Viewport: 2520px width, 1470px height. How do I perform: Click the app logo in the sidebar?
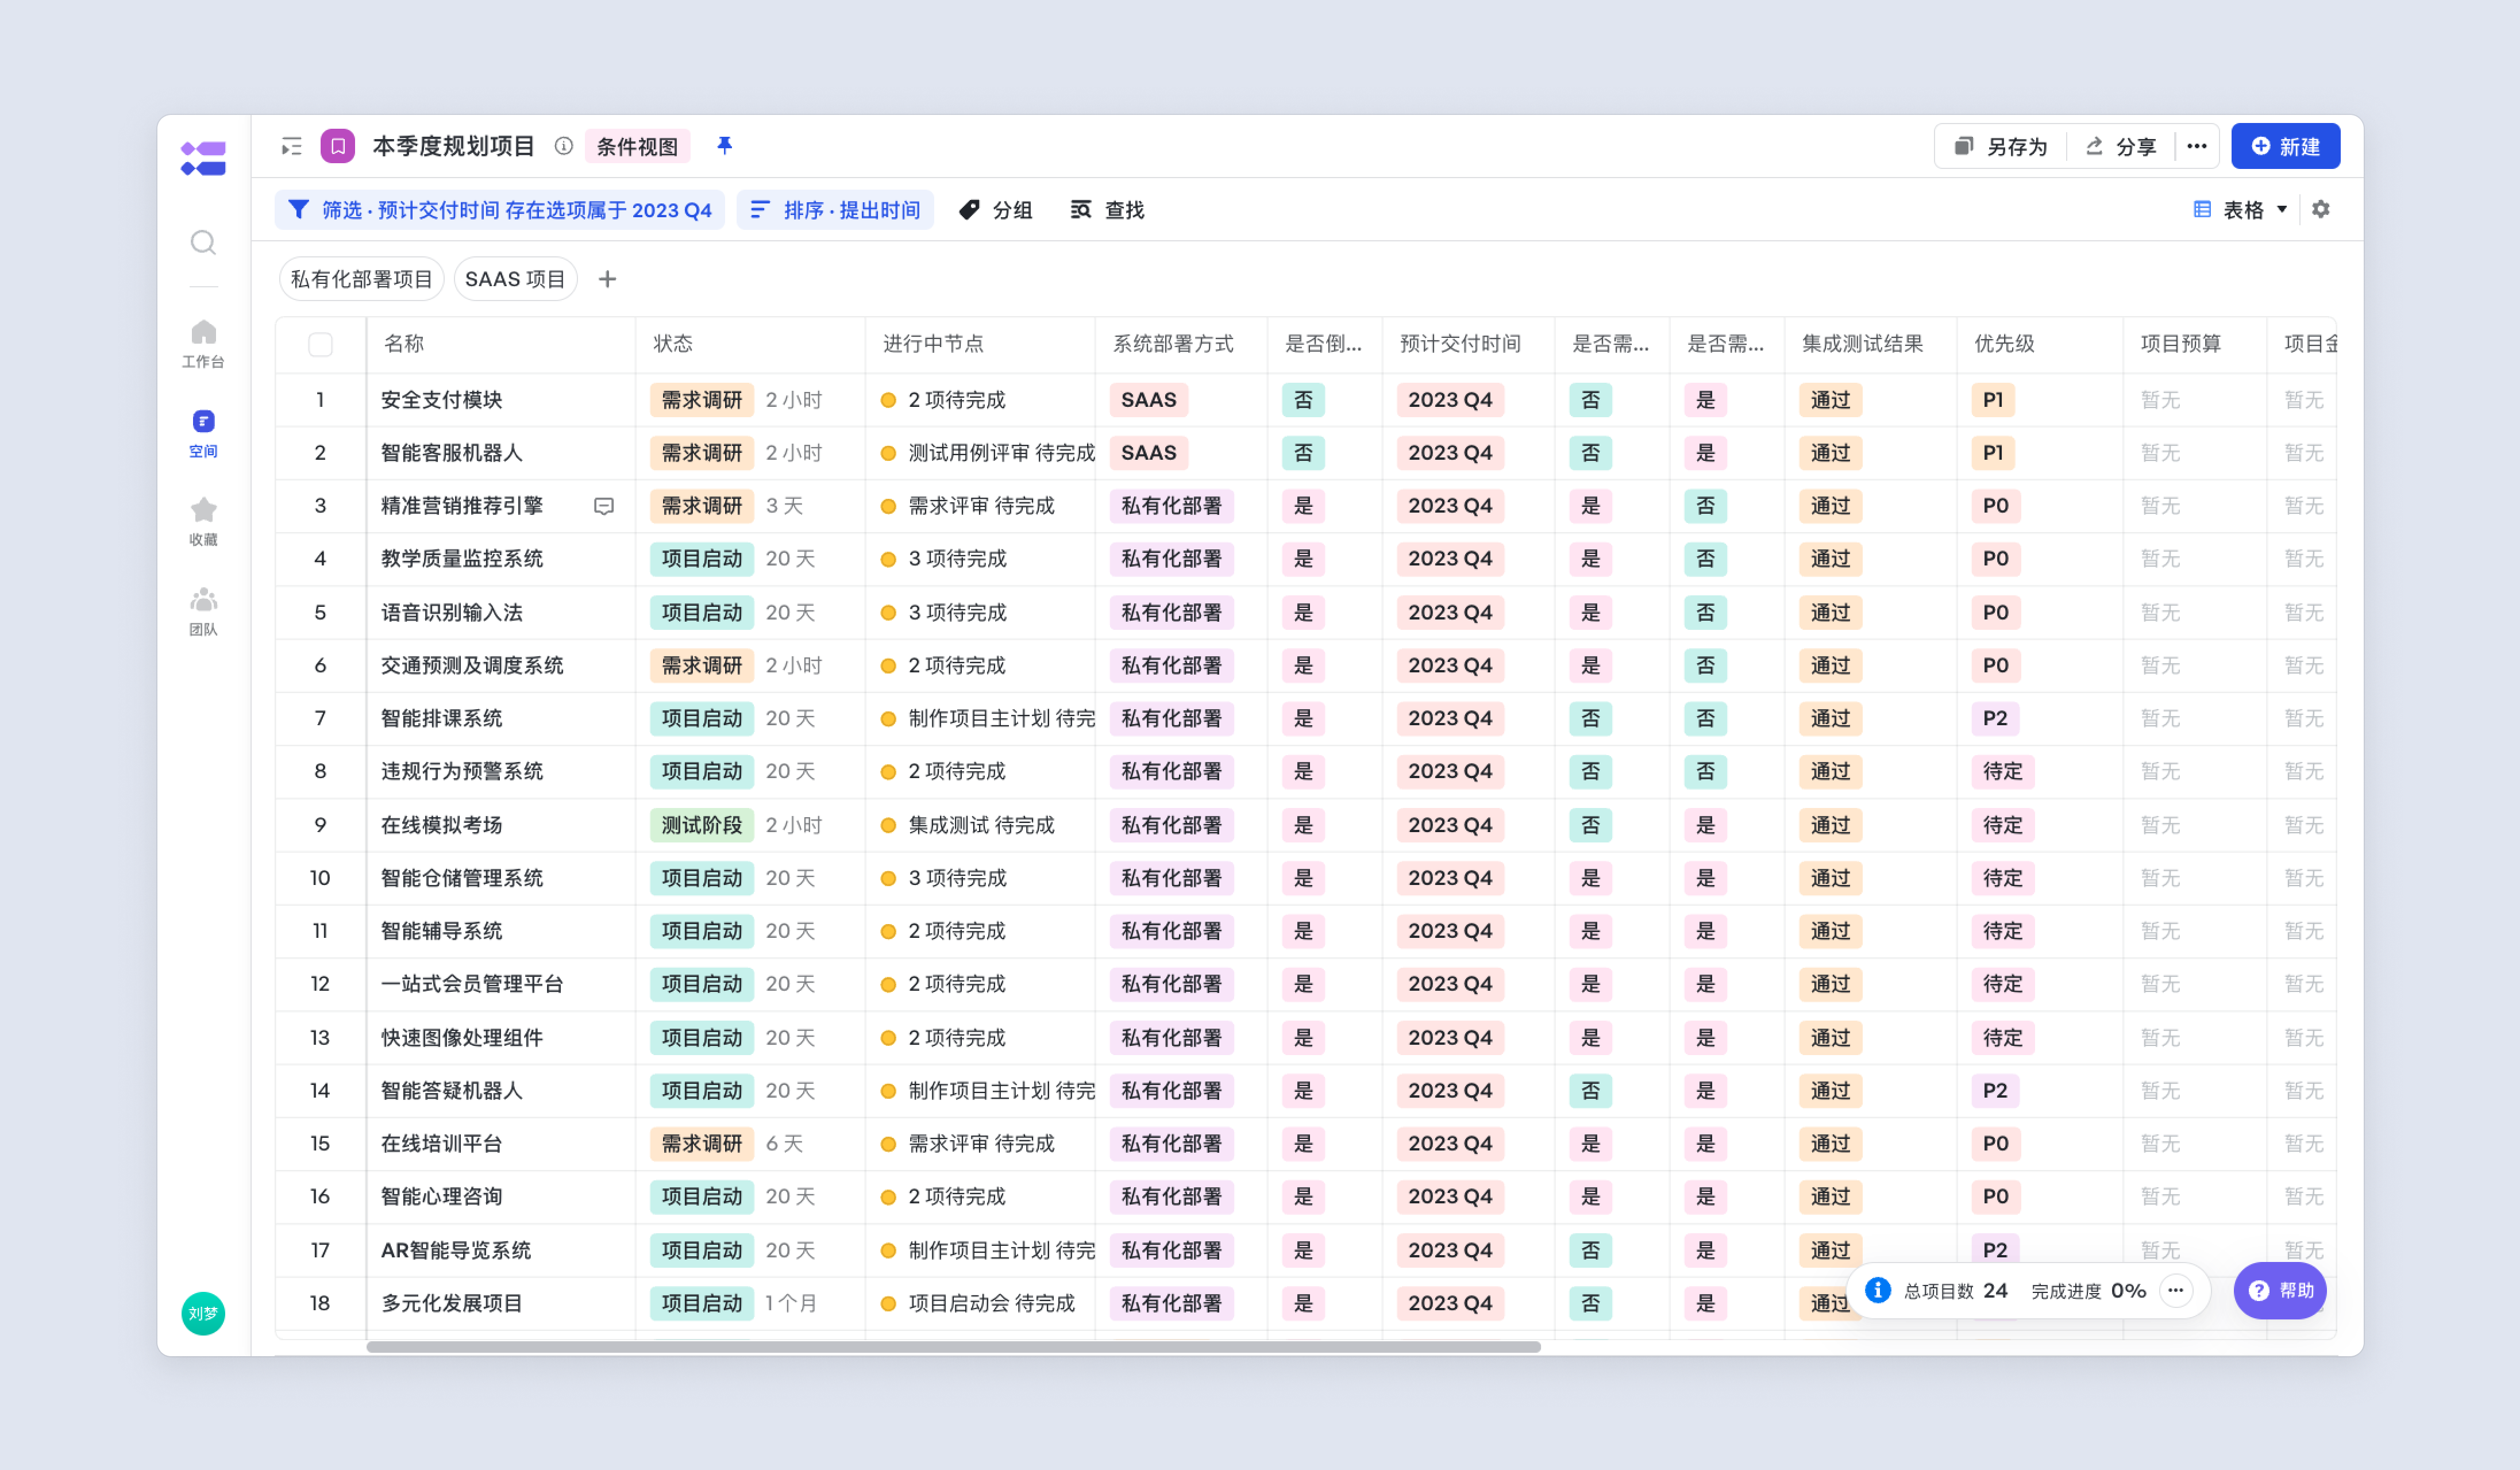(x=203, y=158)
